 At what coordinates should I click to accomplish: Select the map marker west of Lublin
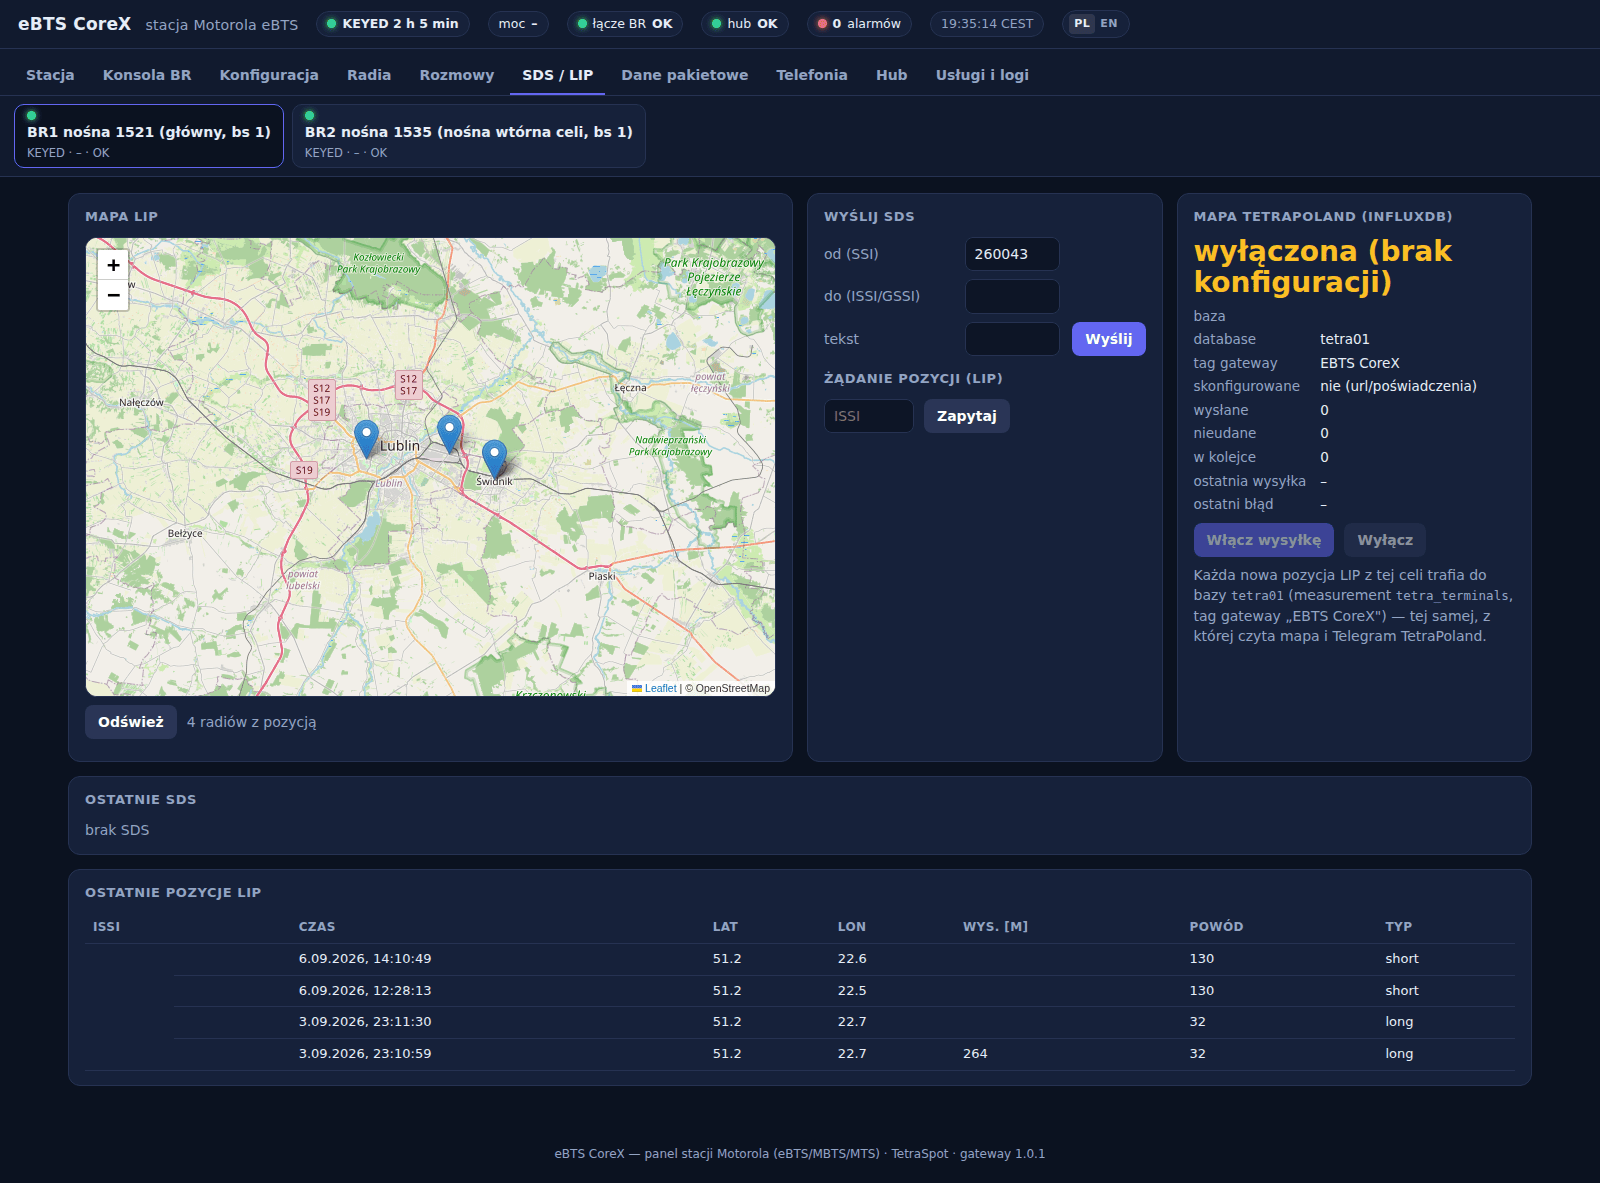tap(366, 439)
